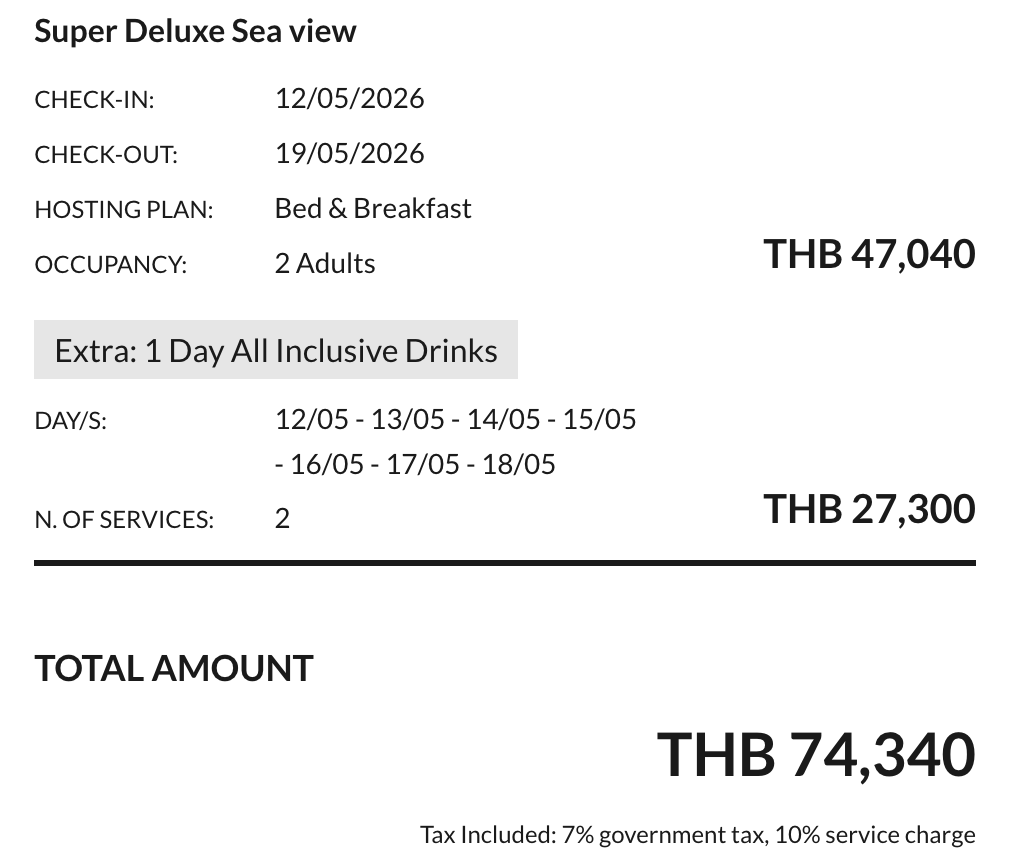Click the Extra: 1 Day All Inclusive Drinks badge
This screenshot has width=1016, height=868.
pyautogui.click(x=276, y=350)
